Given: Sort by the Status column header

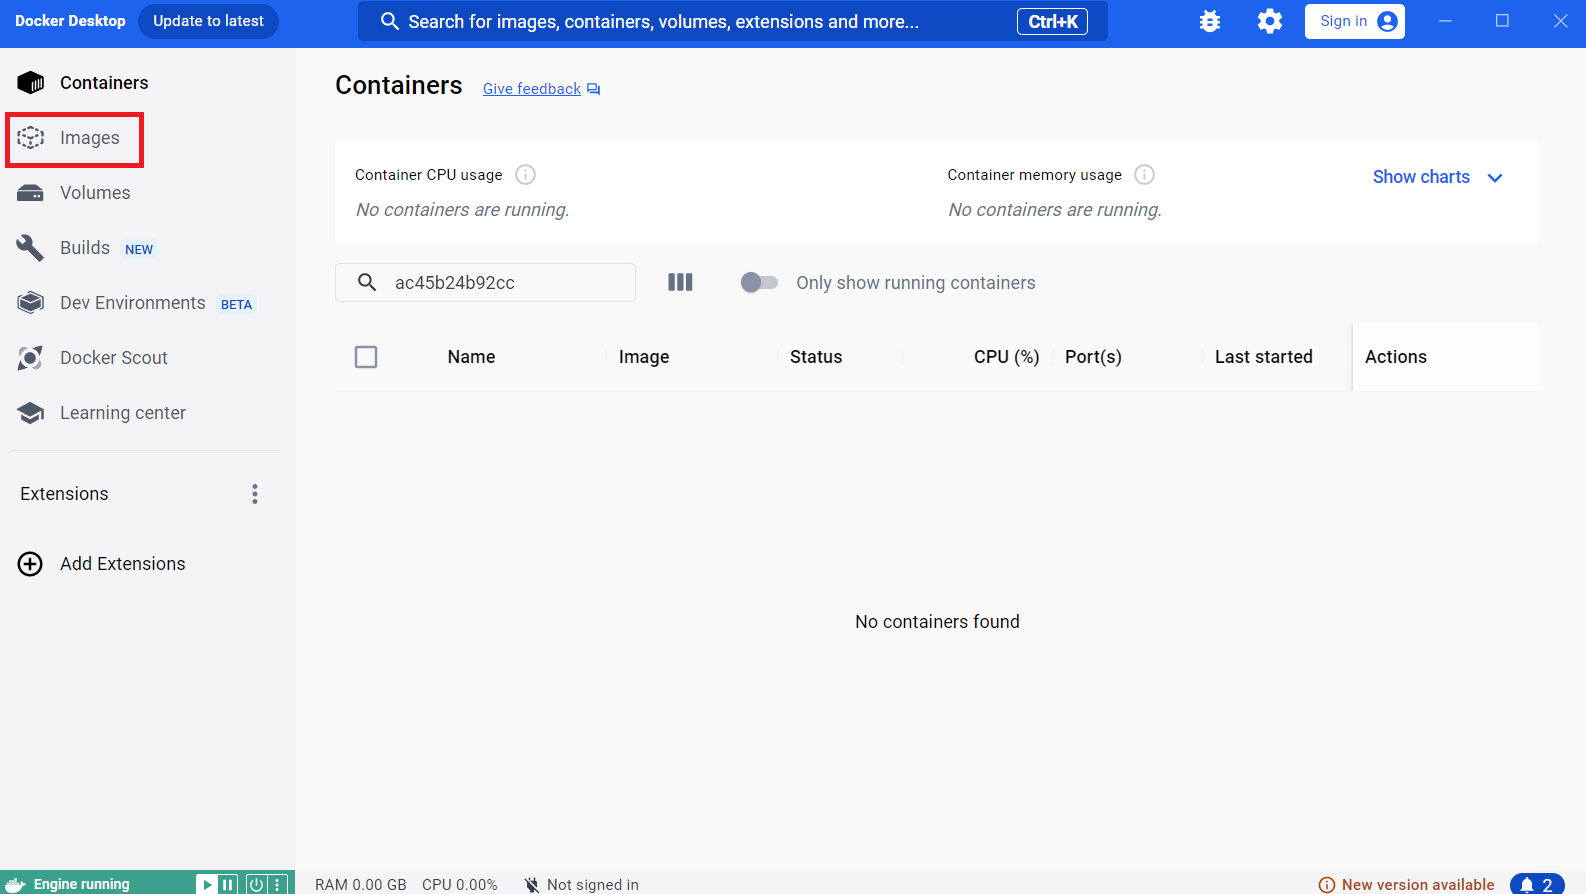Looking at the screenshot, I should pos(816,357).
